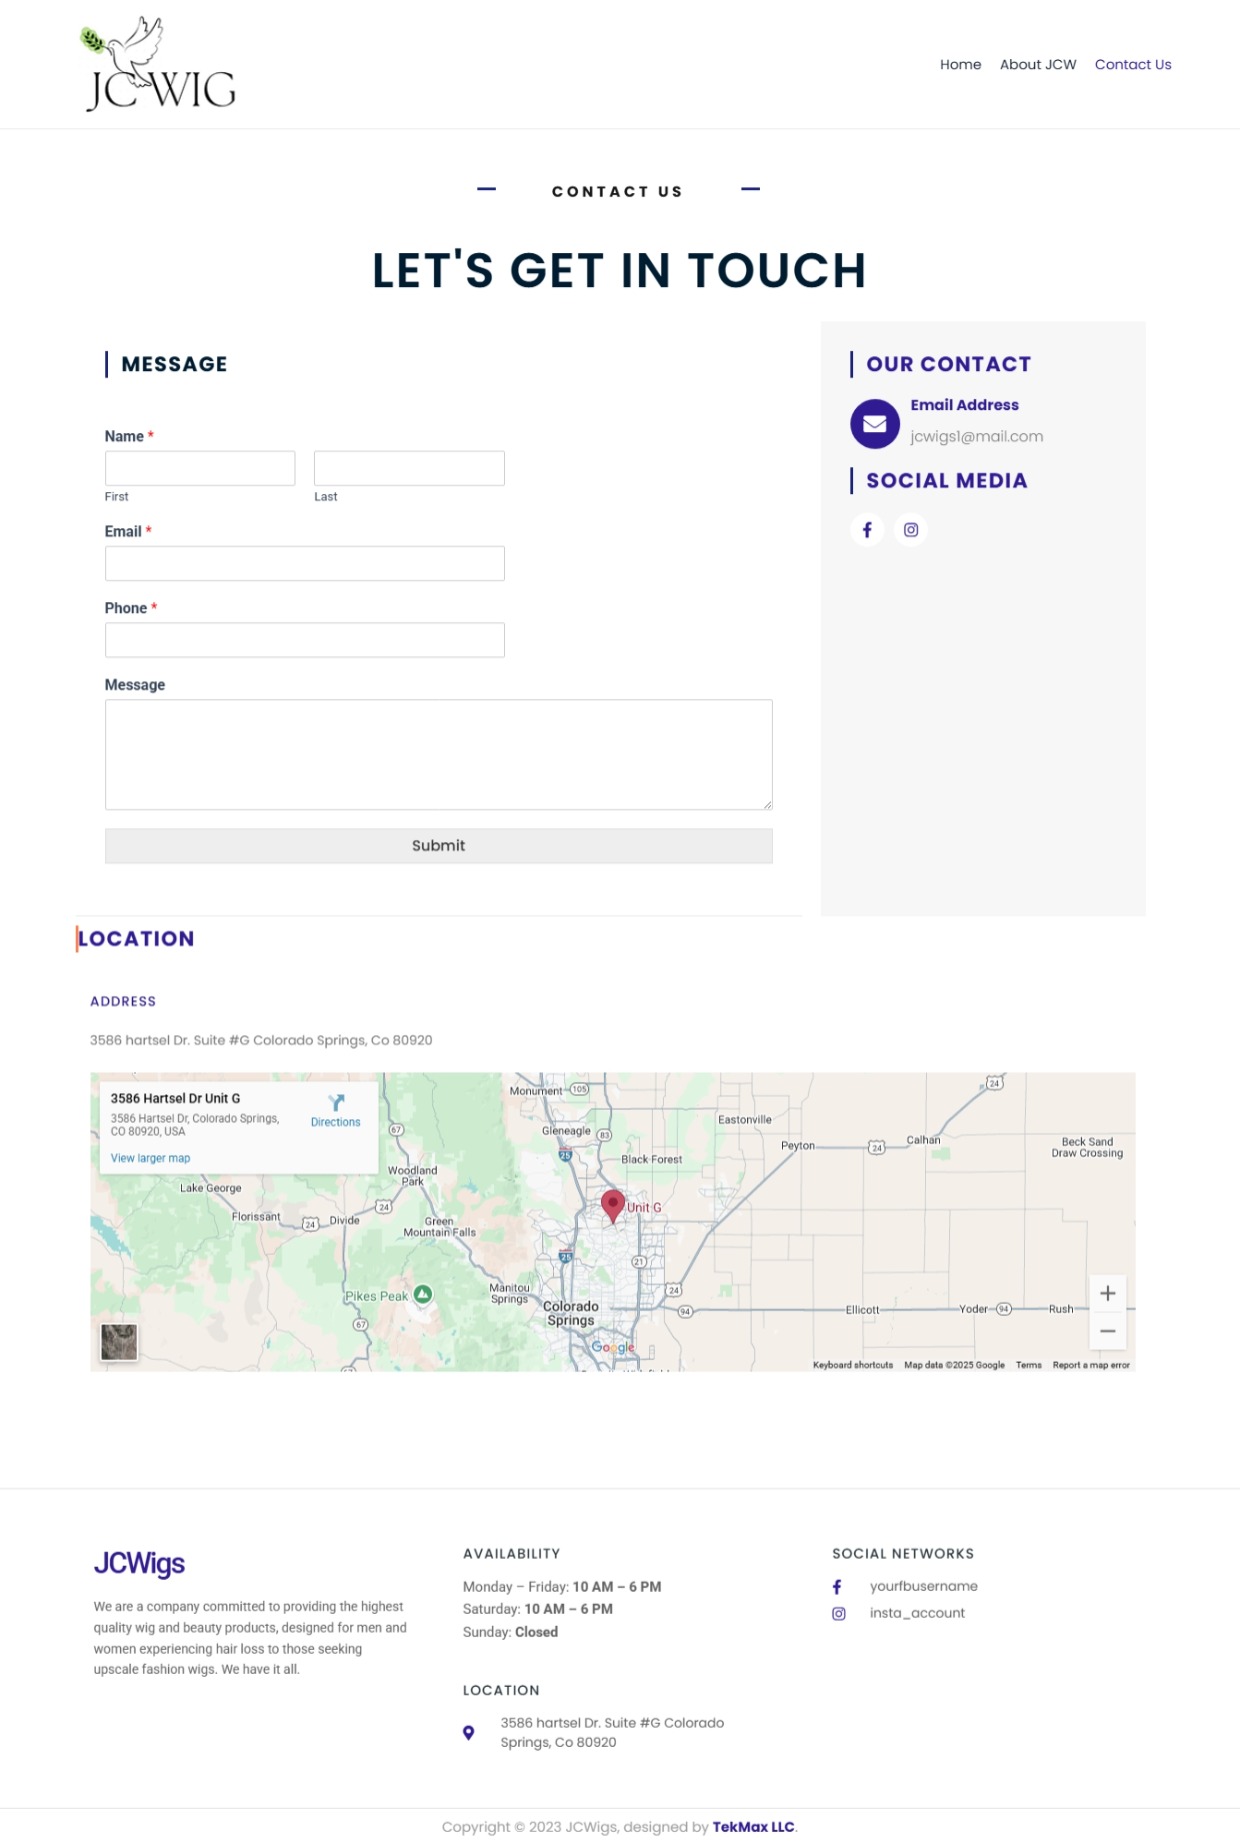1240x1843 pixels.
Task: Open the TekMax LLC link
Action: pos(753,1827)
